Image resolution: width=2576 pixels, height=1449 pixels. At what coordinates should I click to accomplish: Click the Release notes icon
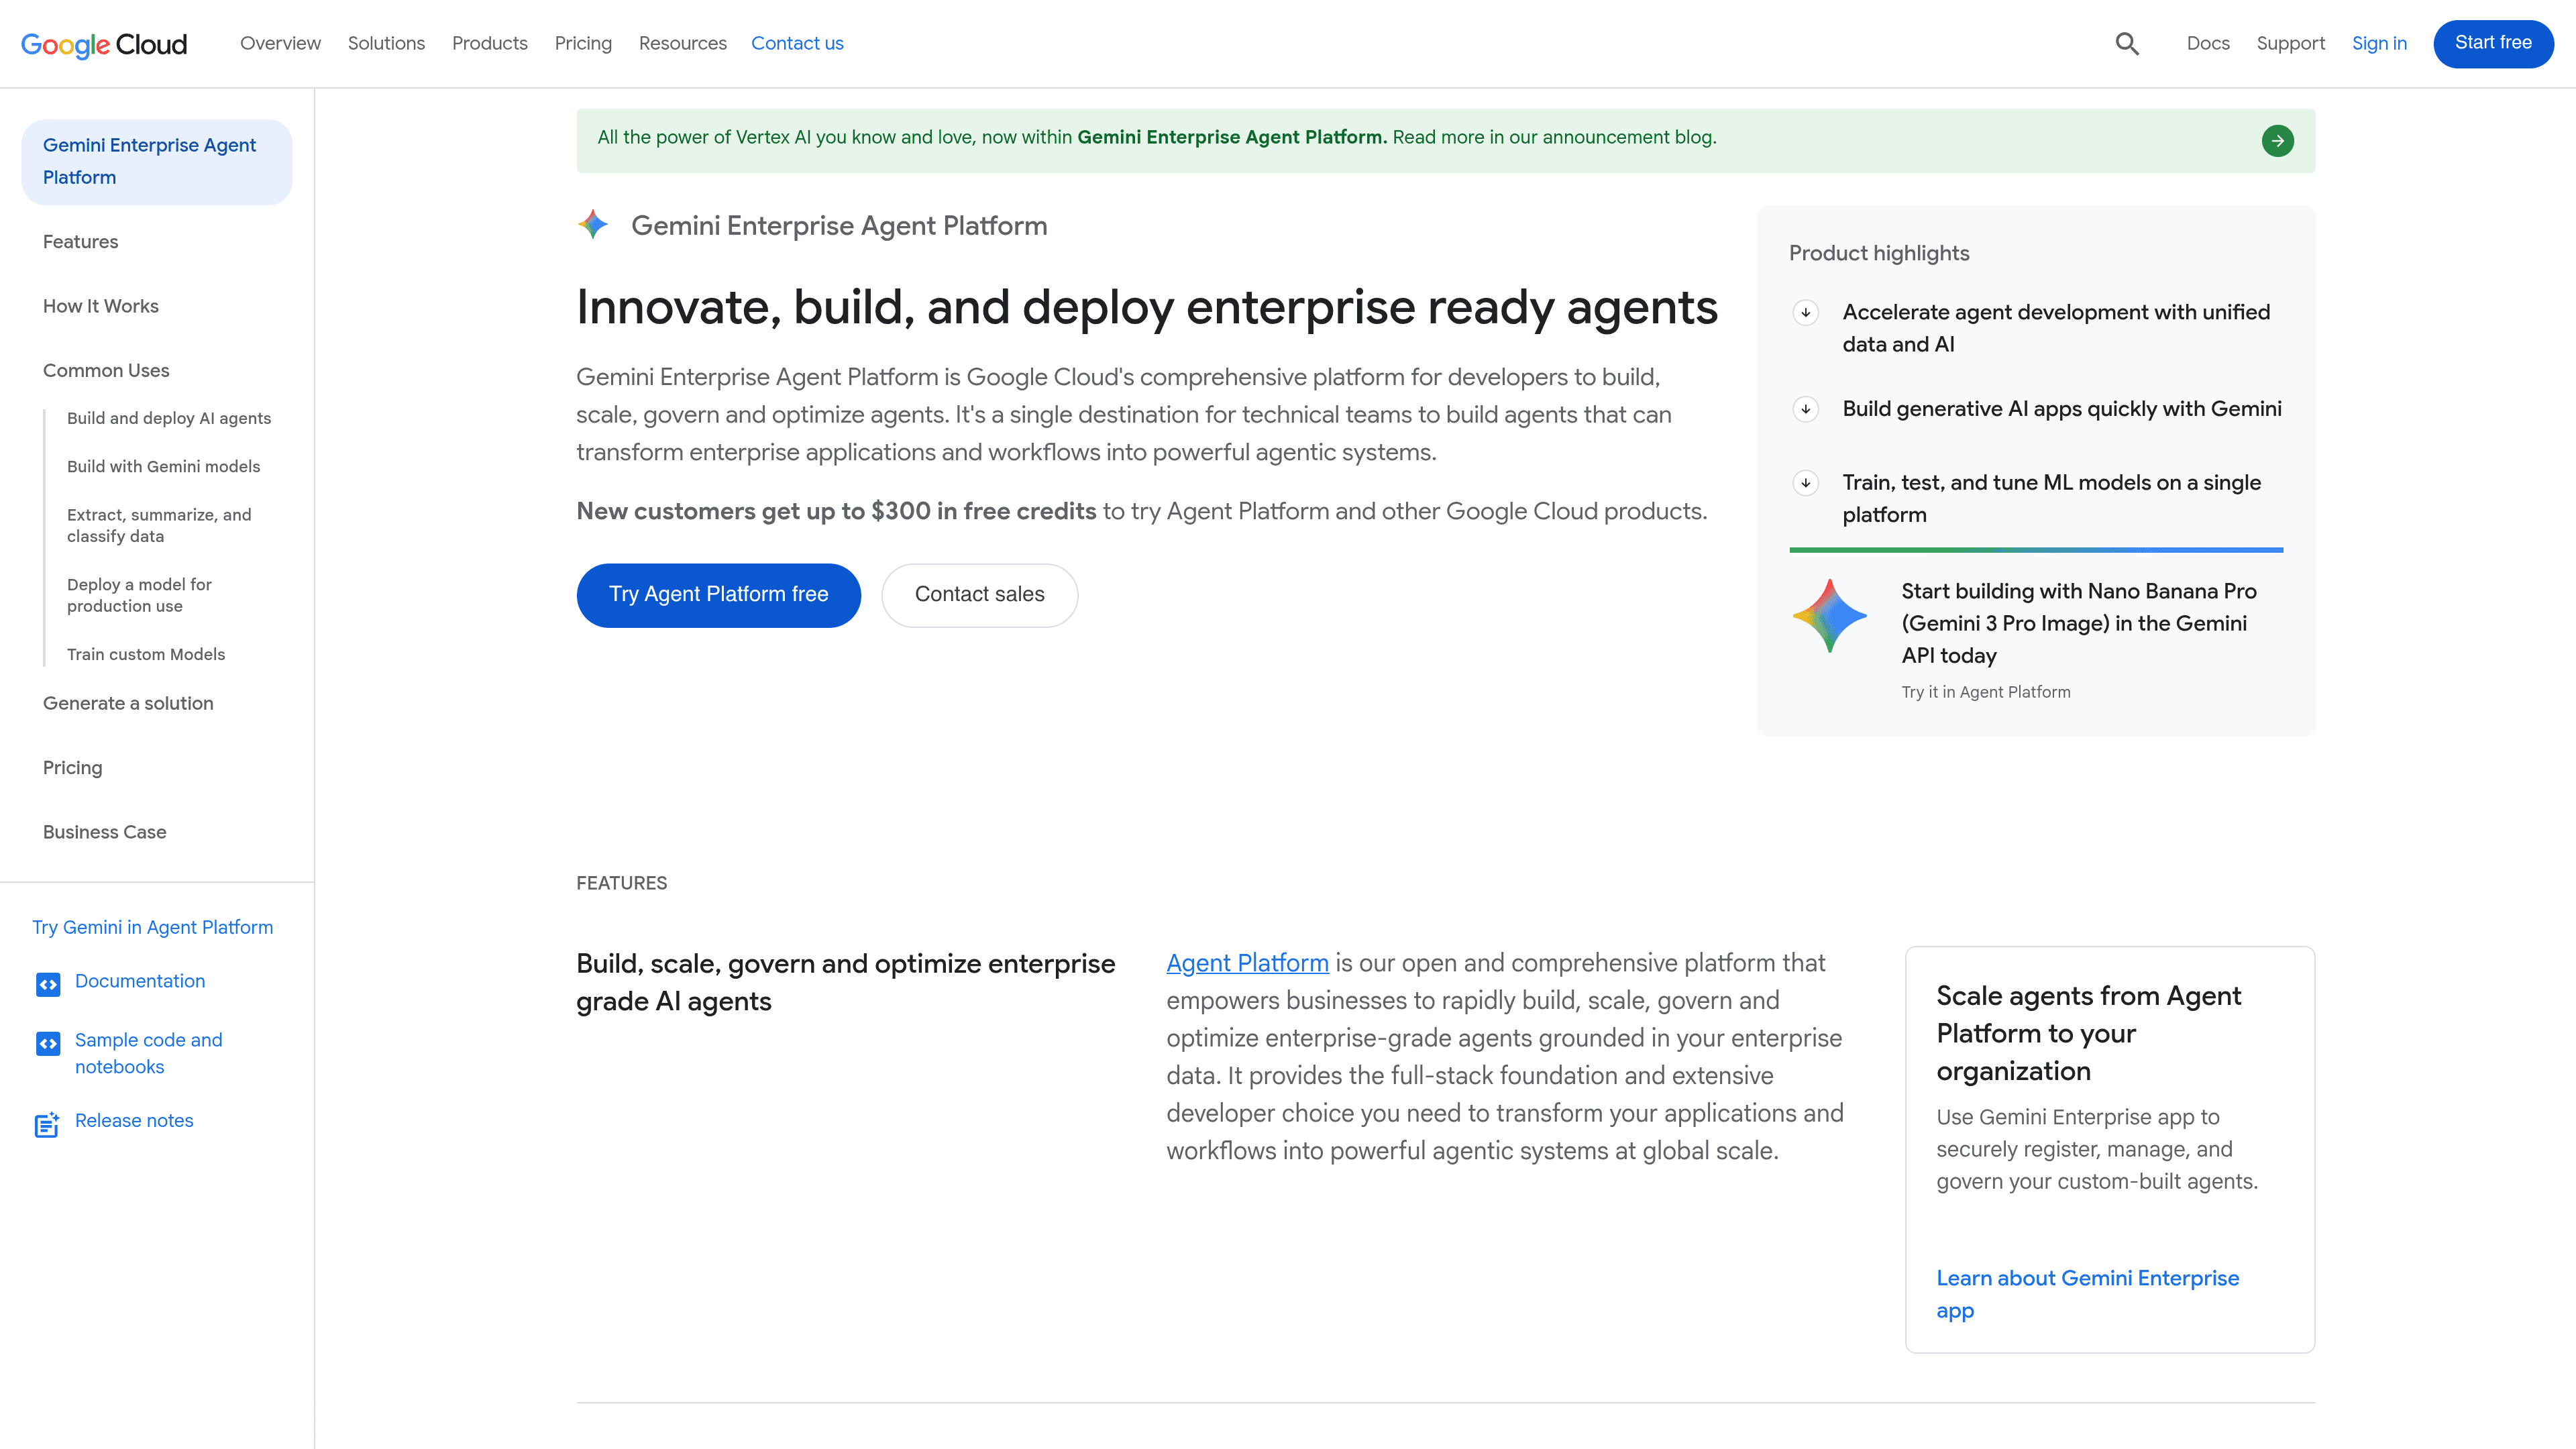(47, 1124)
